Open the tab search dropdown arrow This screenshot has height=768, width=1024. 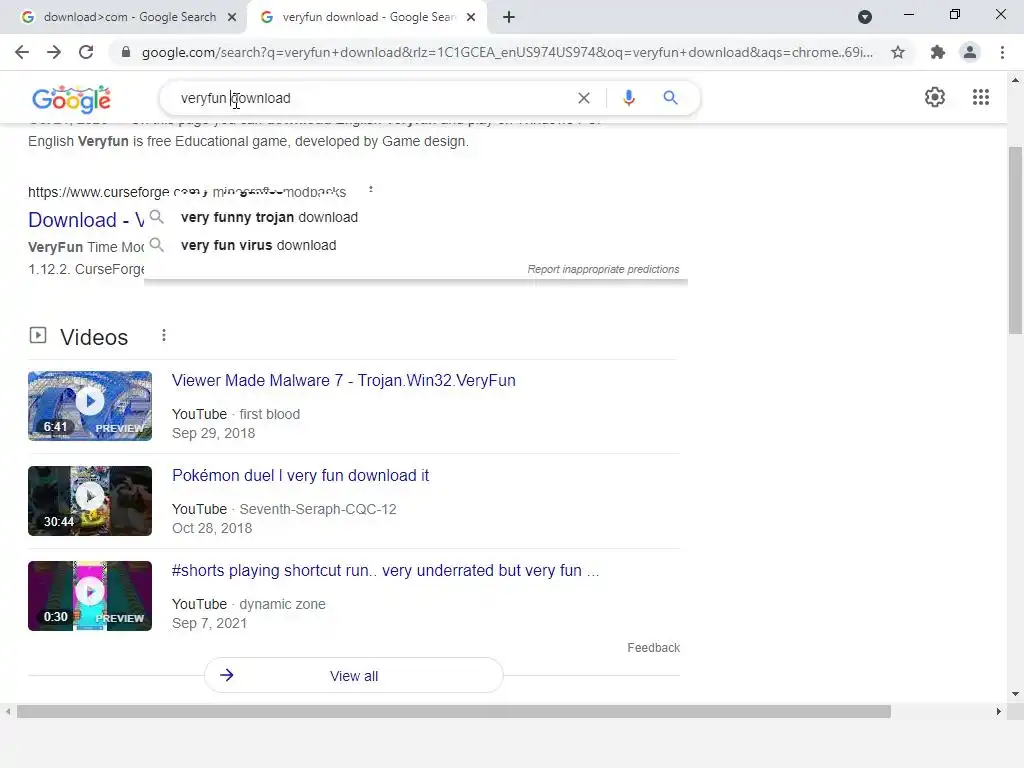click(x=865, y=17)
